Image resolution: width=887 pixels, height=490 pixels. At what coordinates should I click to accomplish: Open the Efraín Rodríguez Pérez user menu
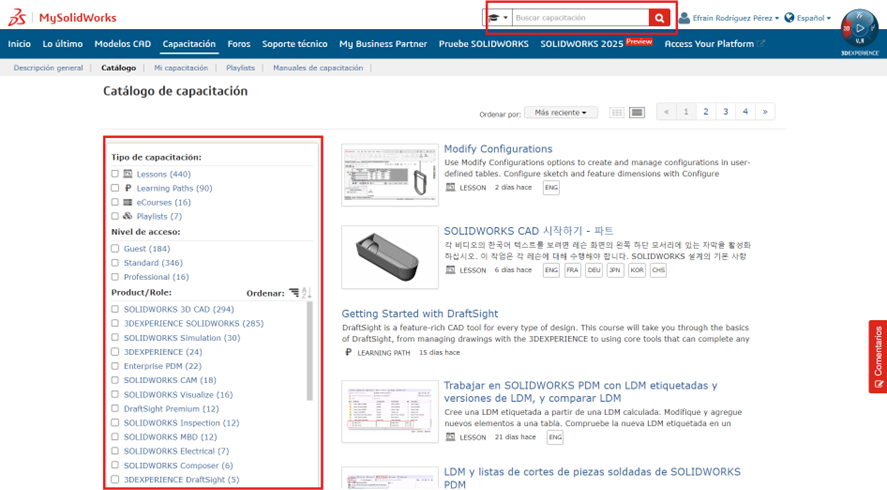click(x=735, y=18)
